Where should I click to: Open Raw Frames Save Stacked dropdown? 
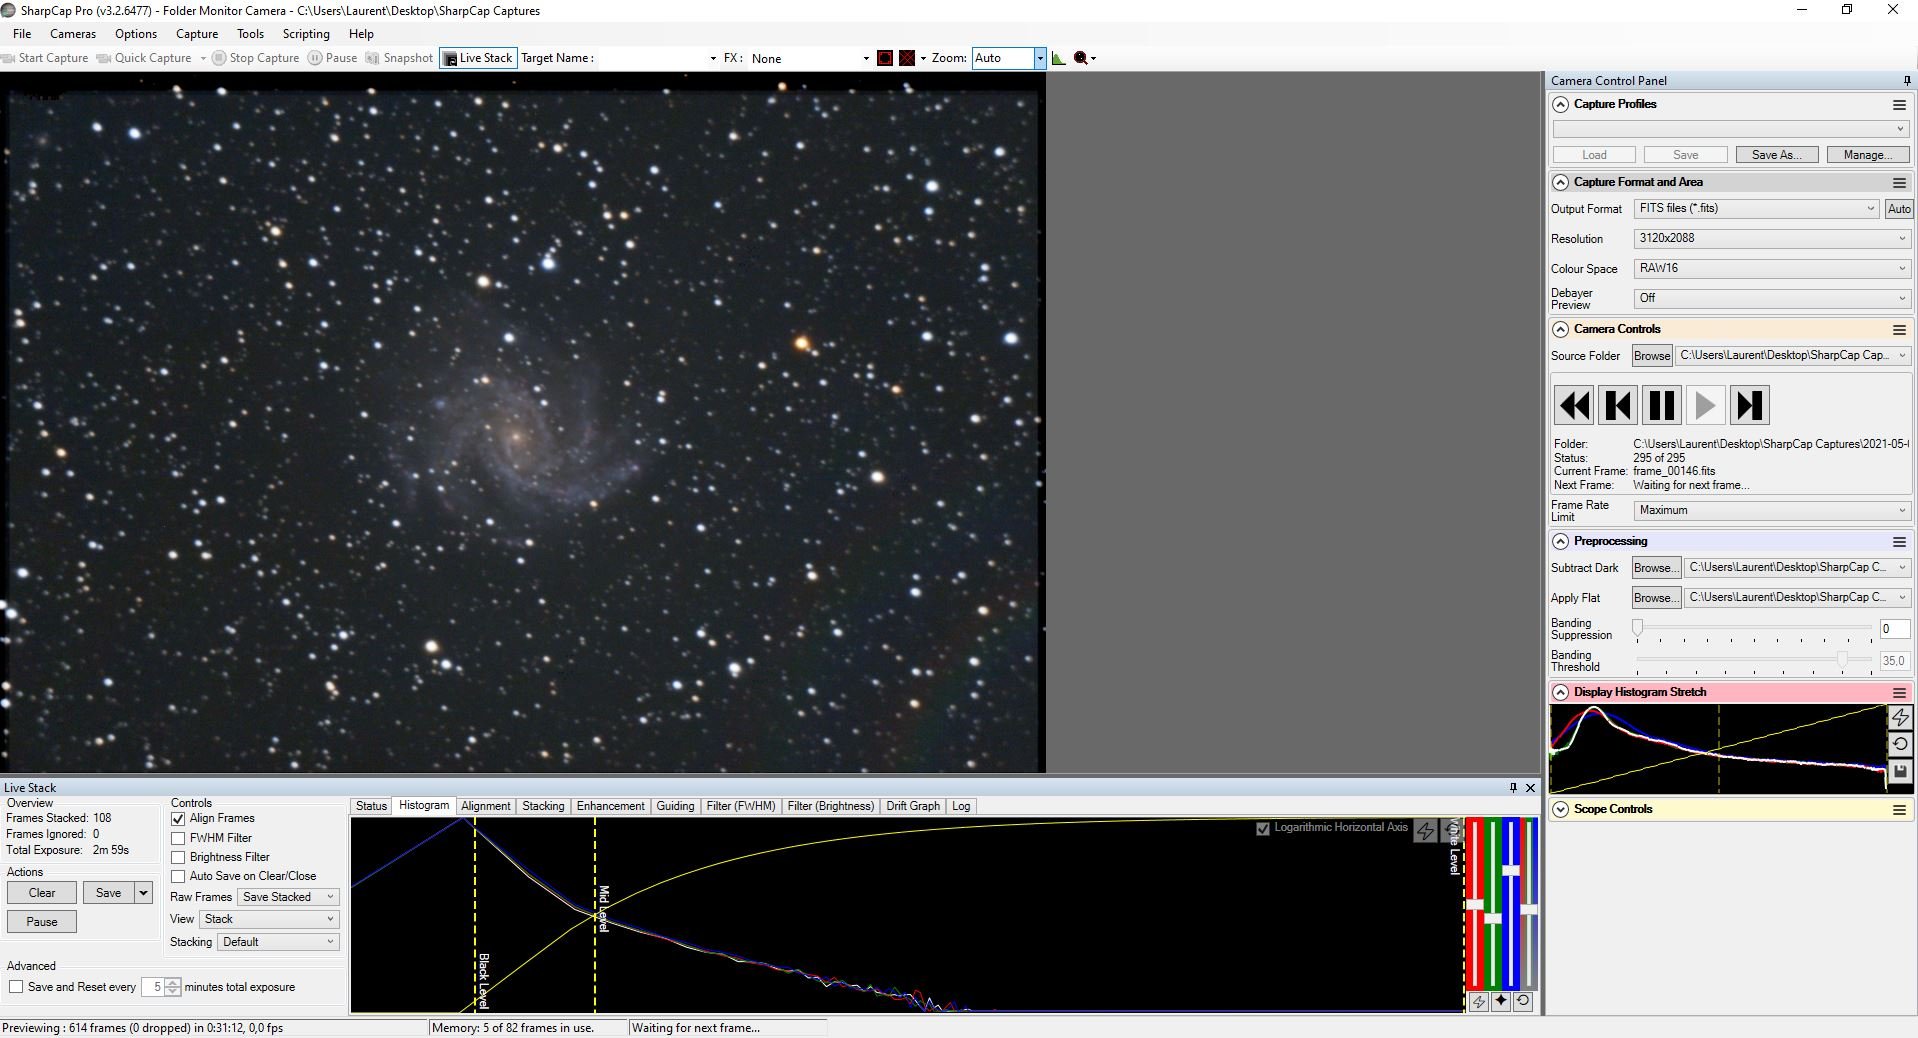tap(288, 897)
